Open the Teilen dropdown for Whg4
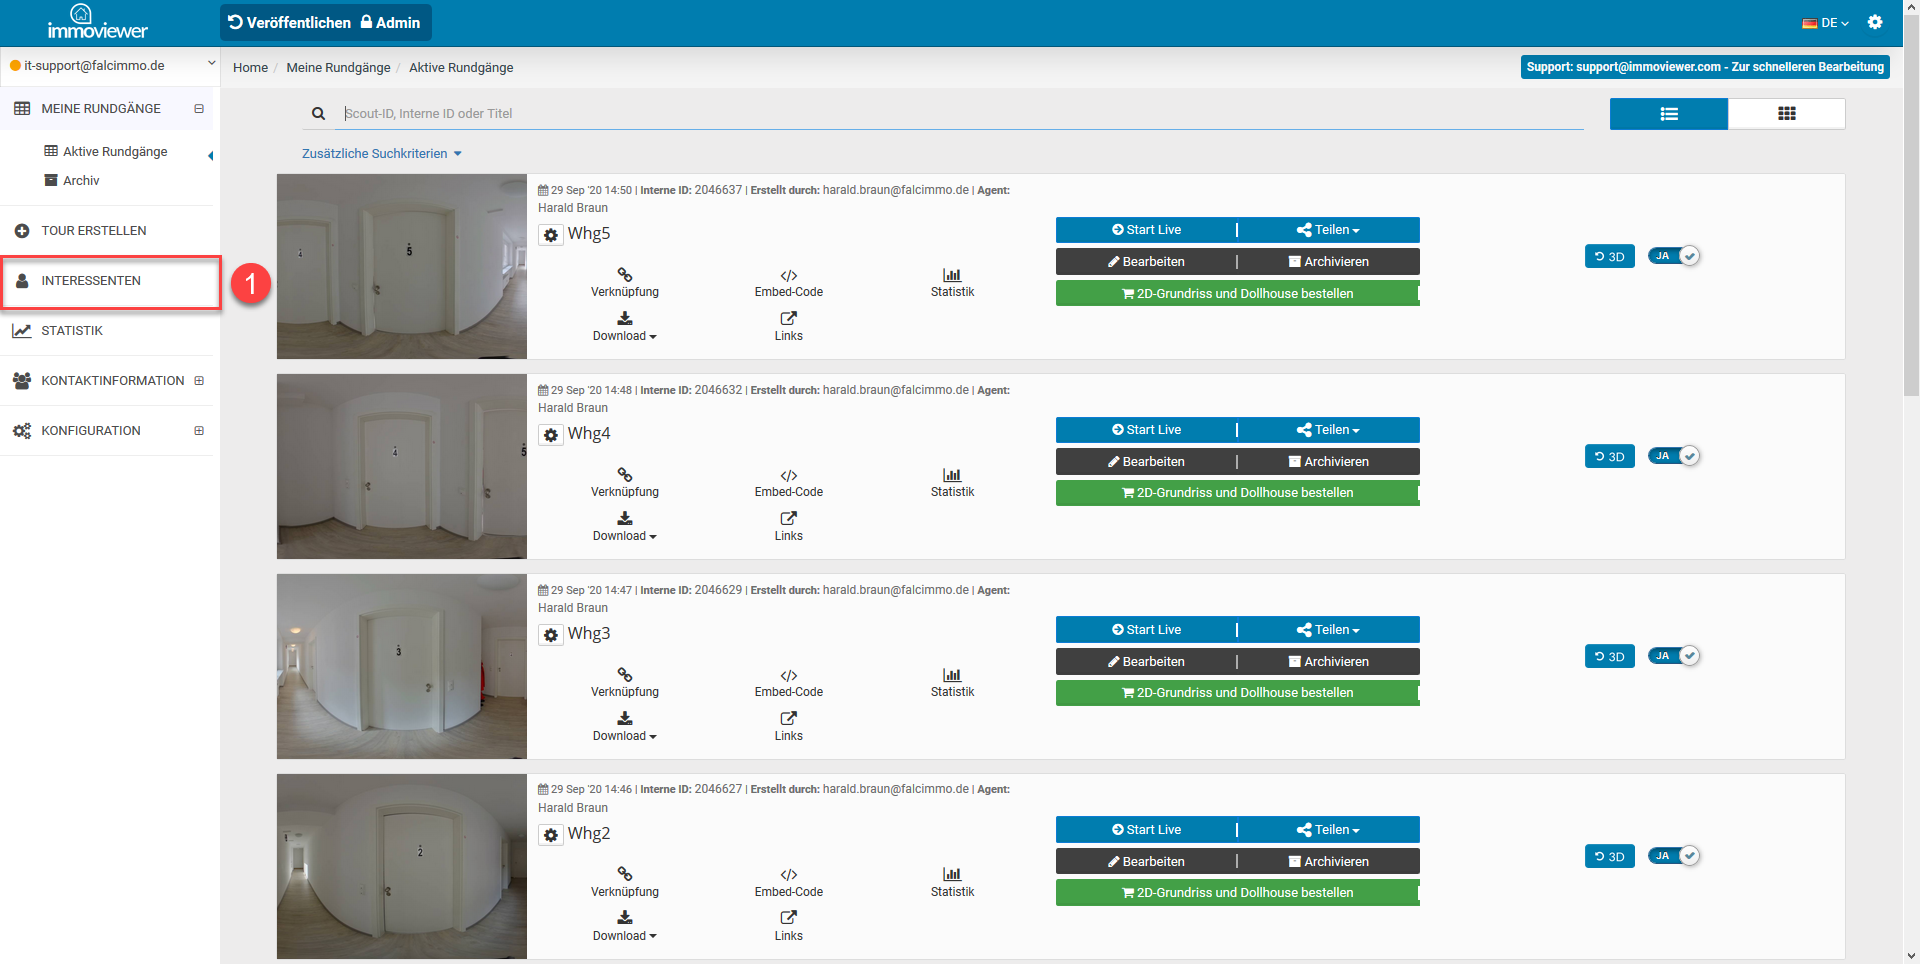The height and width of the screenshot is (964, 1920). click(1328, 430)
